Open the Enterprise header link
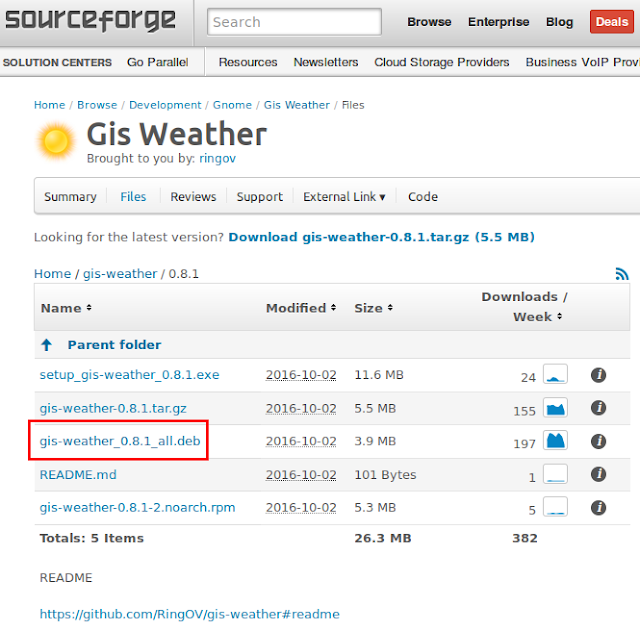 tap(498, 22)
